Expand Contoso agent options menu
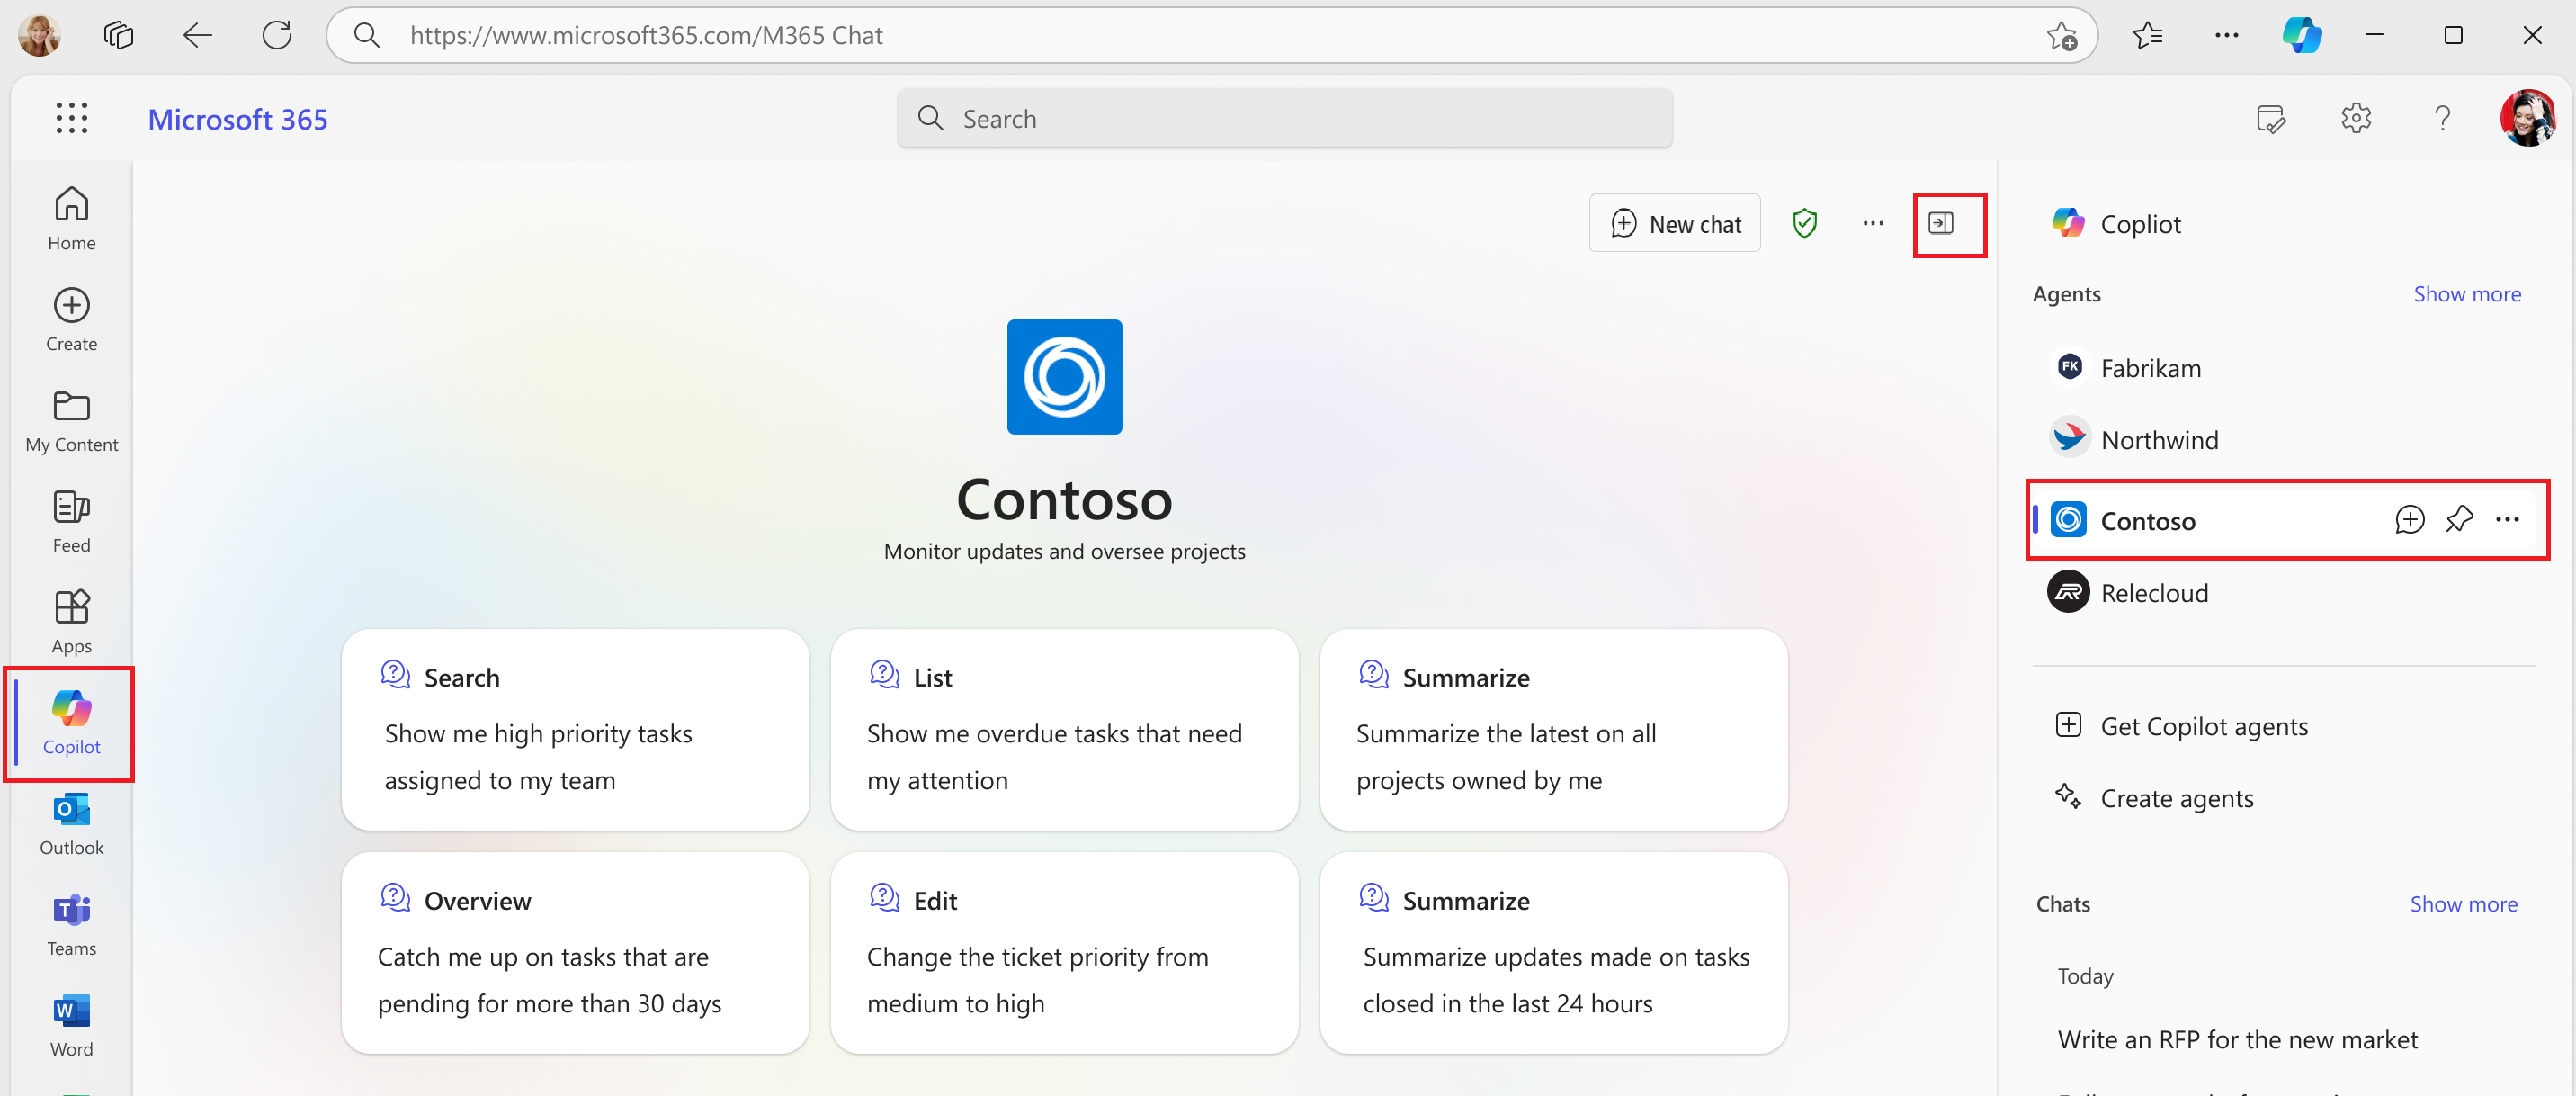Screen dimensions: 2576x1096 pos(2510,519)
